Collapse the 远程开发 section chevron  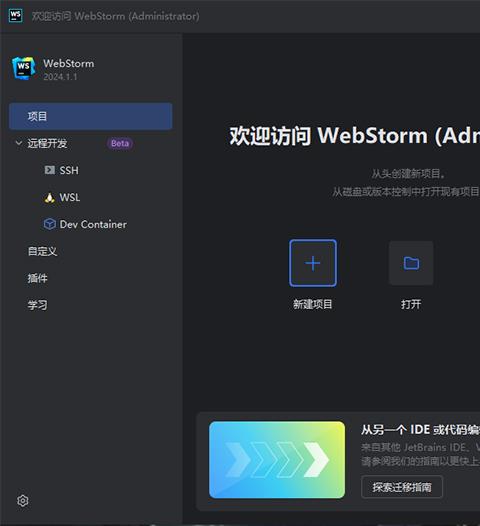19,143
